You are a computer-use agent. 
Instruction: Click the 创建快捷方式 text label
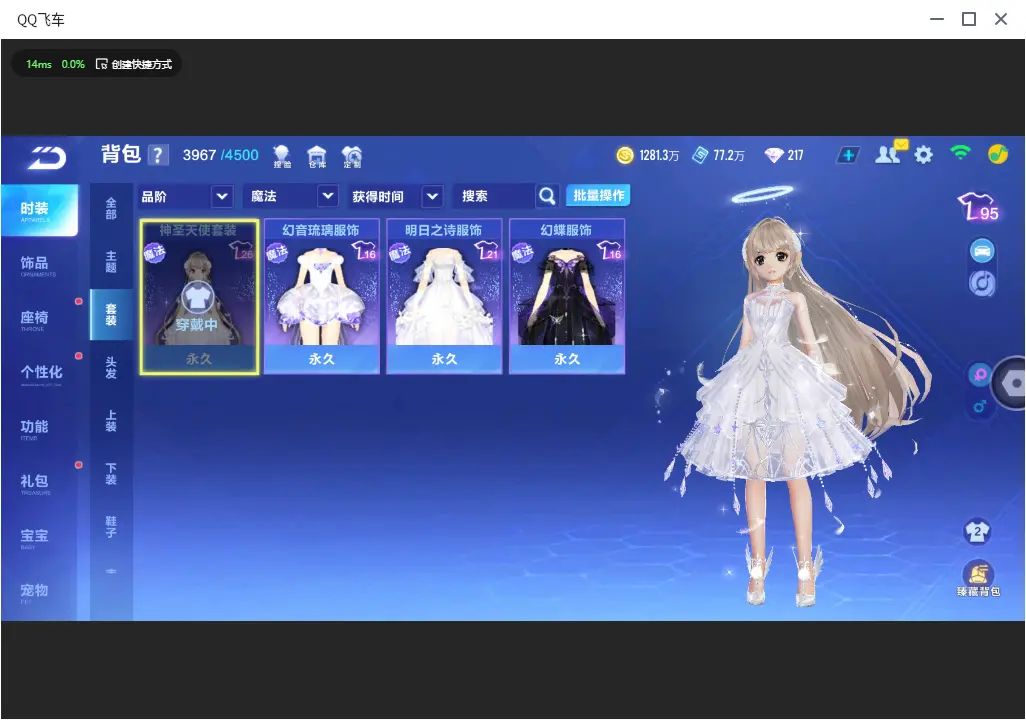click(x=141, y=64)
